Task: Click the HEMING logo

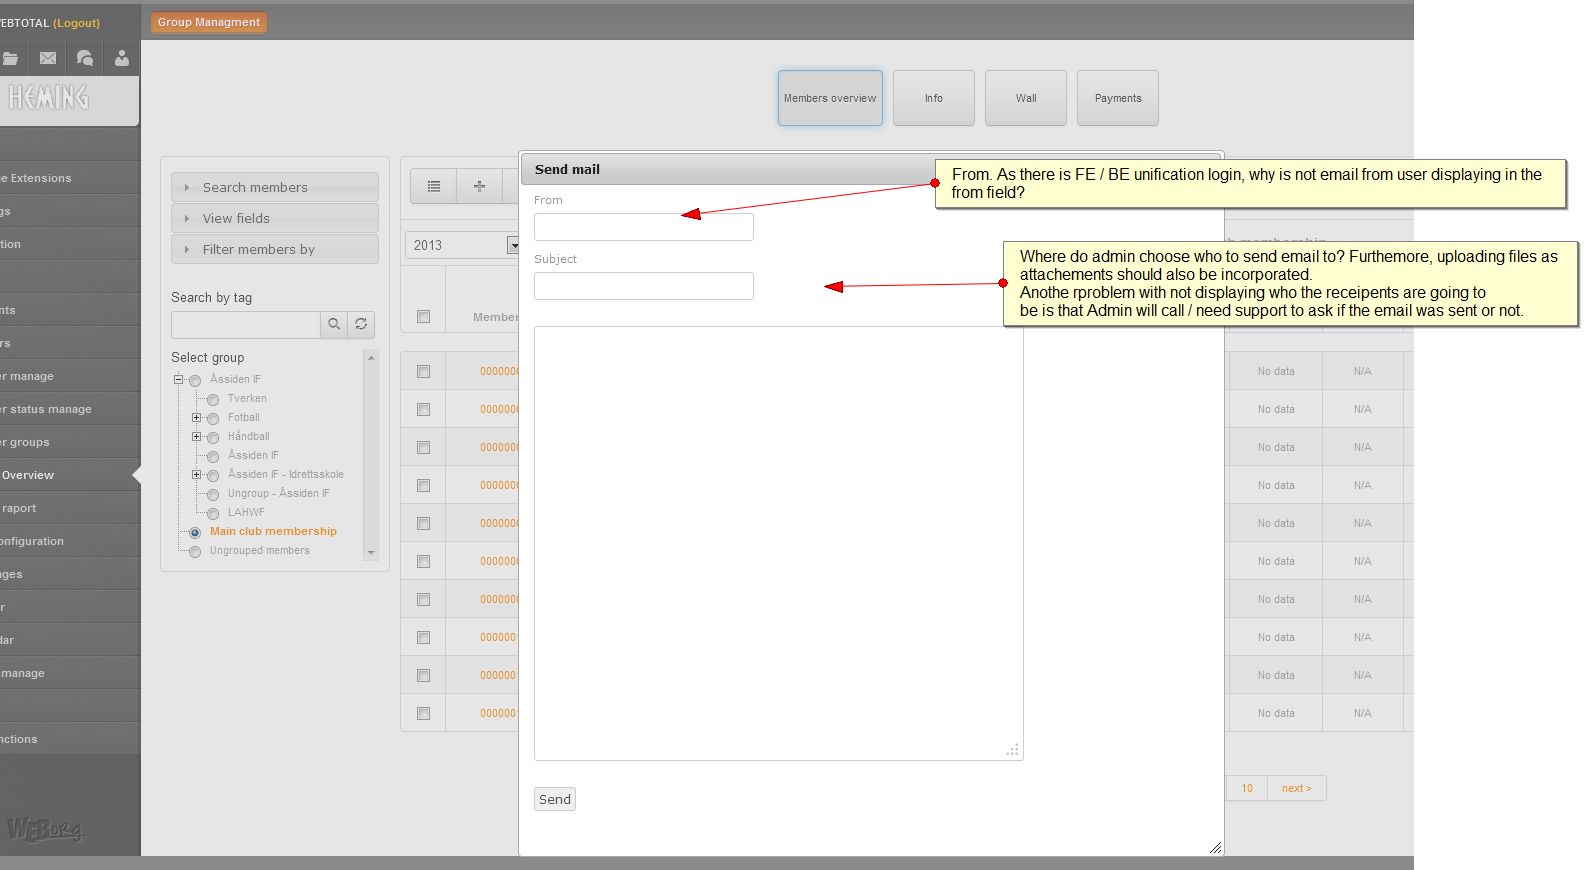Action: 48,97
